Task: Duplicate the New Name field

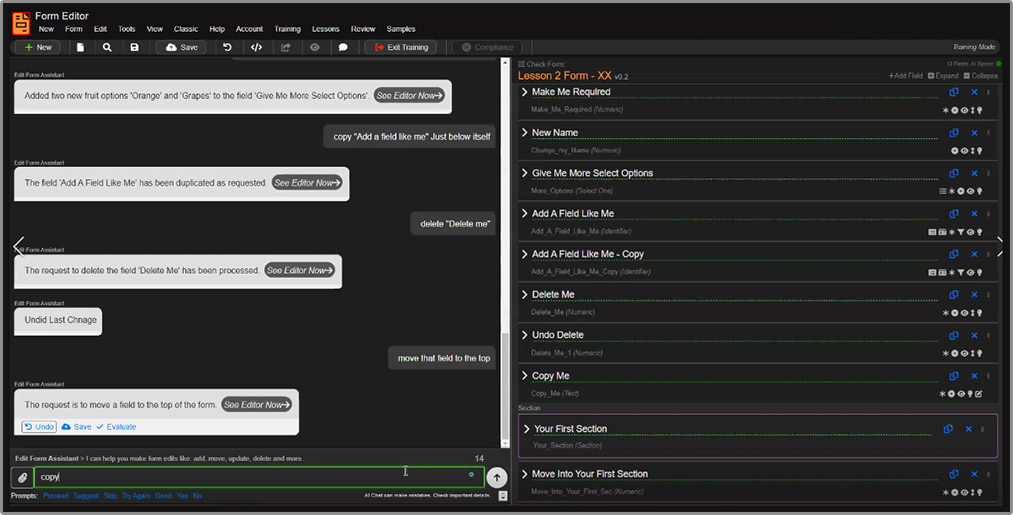Action: pyautogui.click(x=954, y=133)
